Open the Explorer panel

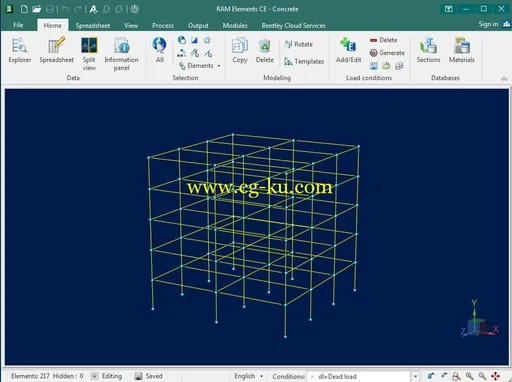coord(20,50)
